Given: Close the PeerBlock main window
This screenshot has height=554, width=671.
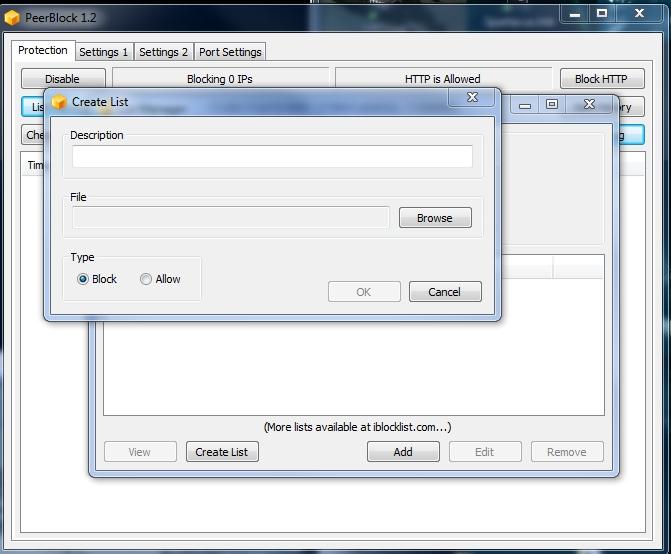Looking at the screenshot, I should pos(639,14).
